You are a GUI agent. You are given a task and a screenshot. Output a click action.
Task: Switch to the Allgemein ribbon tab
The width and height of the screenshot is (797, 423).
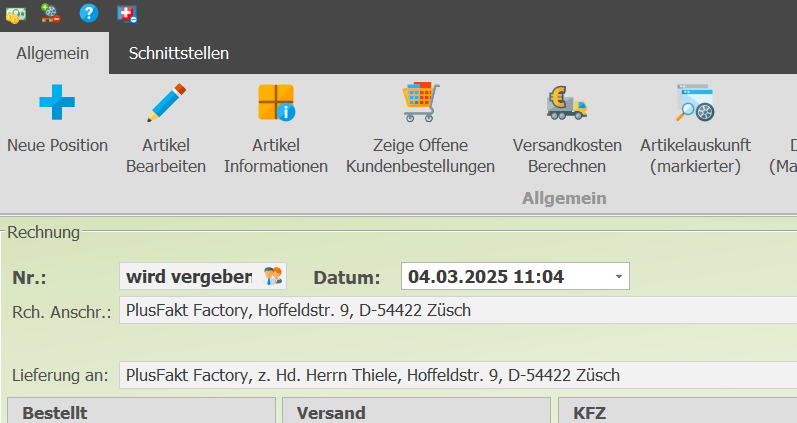tap(53, 53)
